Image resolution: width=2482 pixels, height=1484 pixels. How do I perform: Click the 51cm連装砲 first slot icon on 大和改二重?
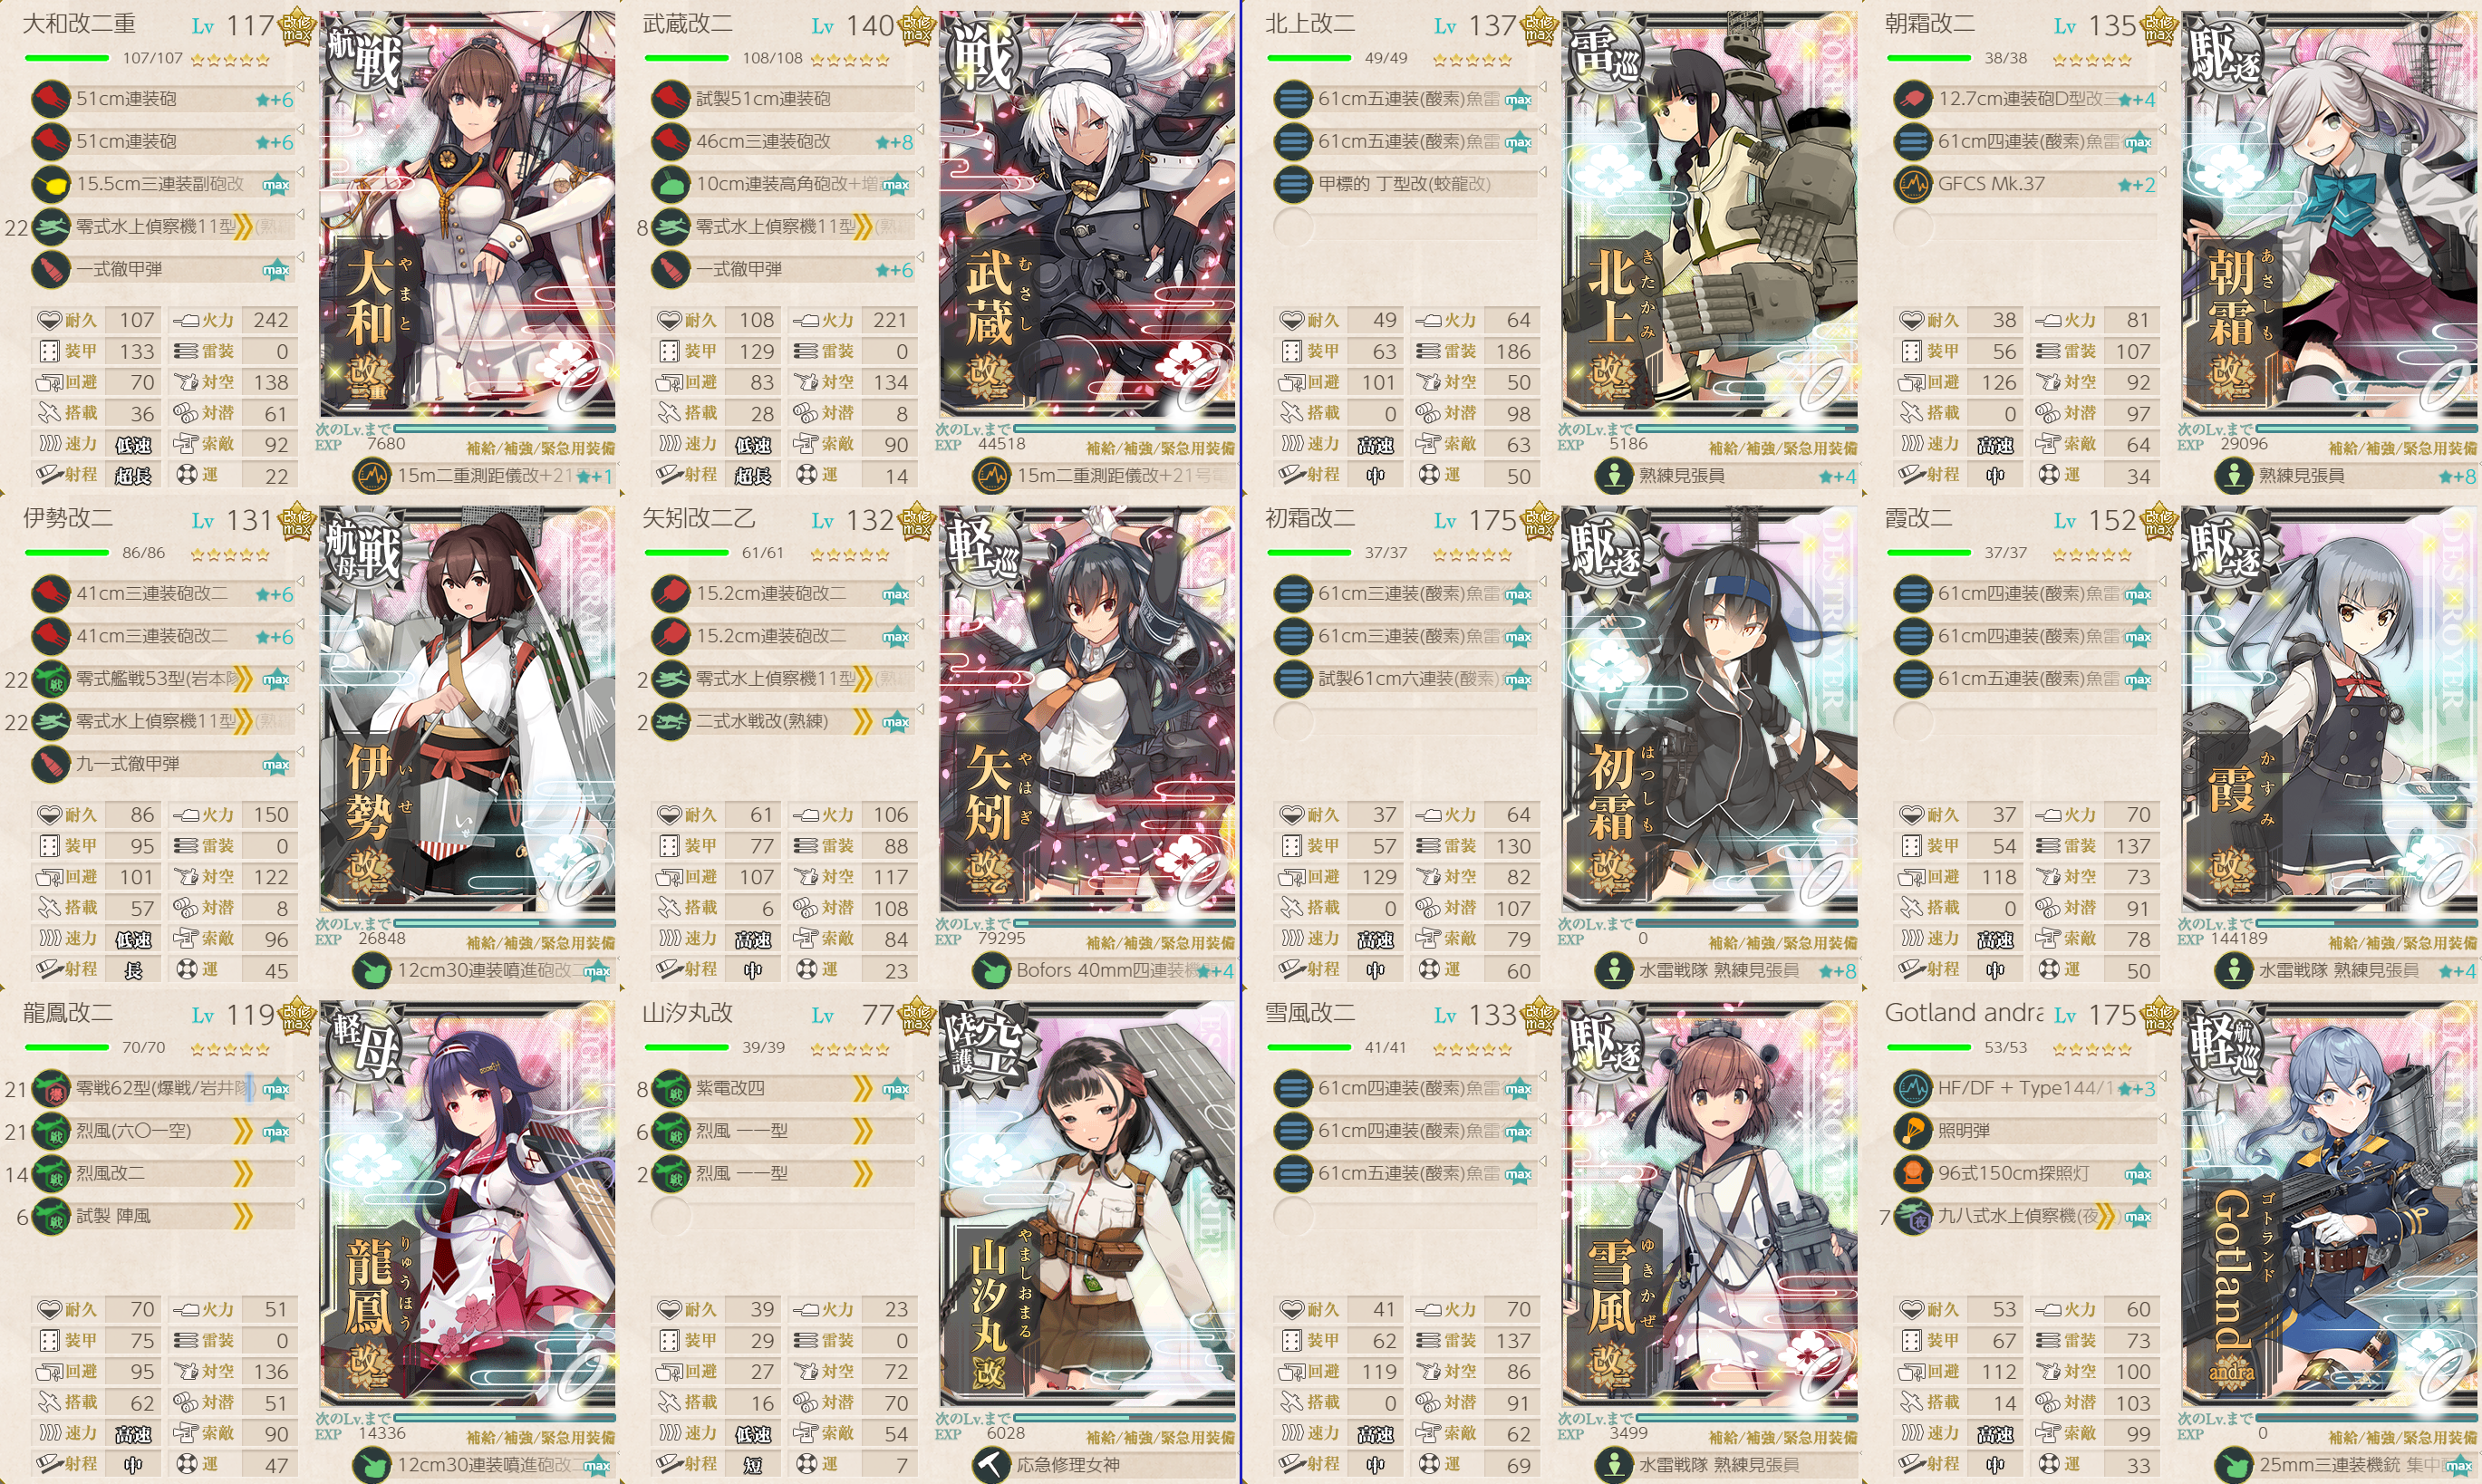(51, 99)
